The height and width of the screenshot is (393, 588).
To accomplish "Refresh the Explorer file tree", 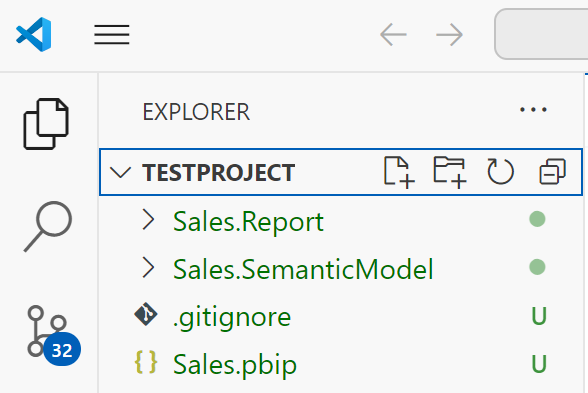I will (501, 172).
